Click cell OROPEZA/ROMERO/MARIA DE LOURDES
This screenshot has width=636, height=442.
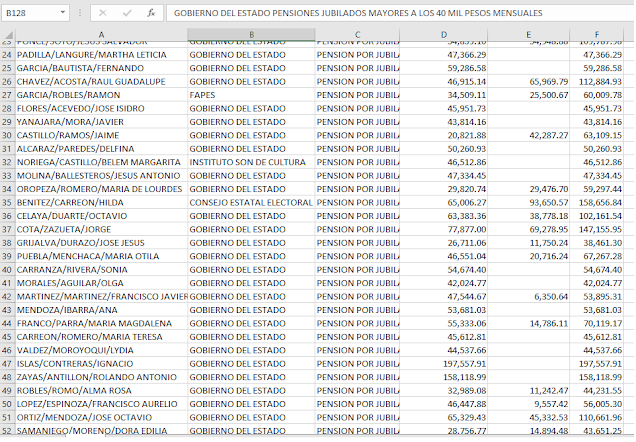pos(101,189)
